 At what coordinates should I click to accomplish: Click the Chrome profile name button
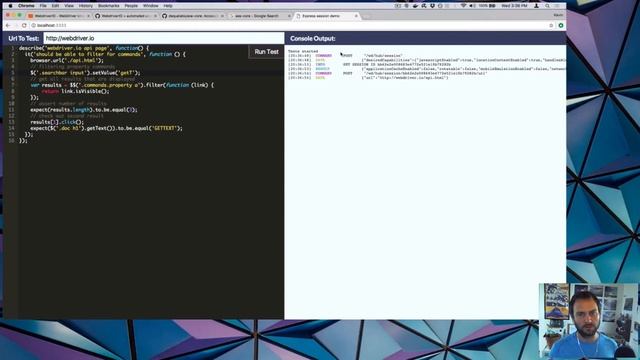point(558,16)
